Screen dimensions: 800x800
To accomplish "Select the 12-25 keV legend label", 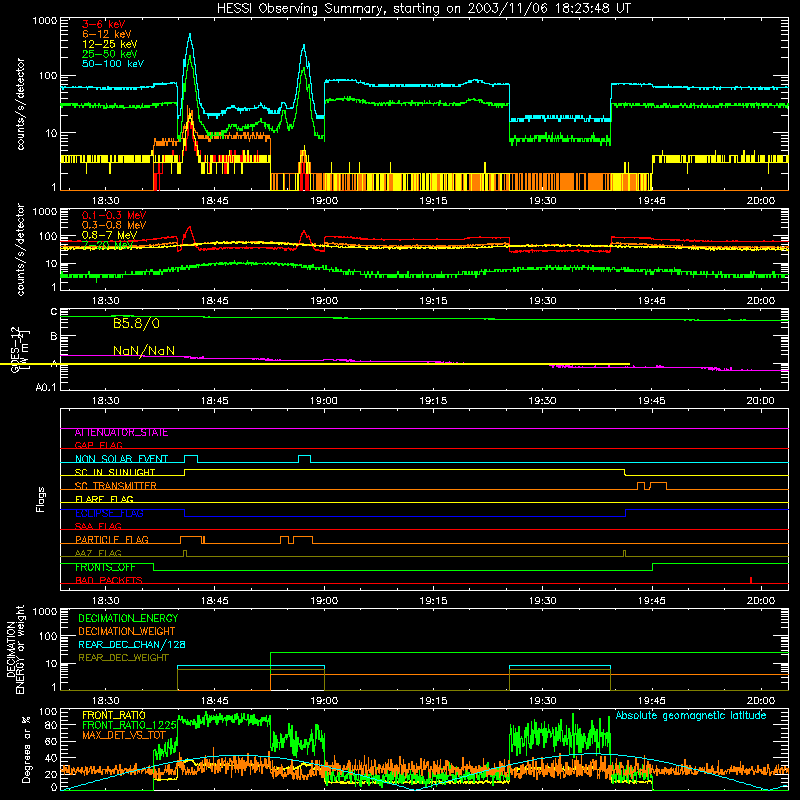I will [110, 44].
